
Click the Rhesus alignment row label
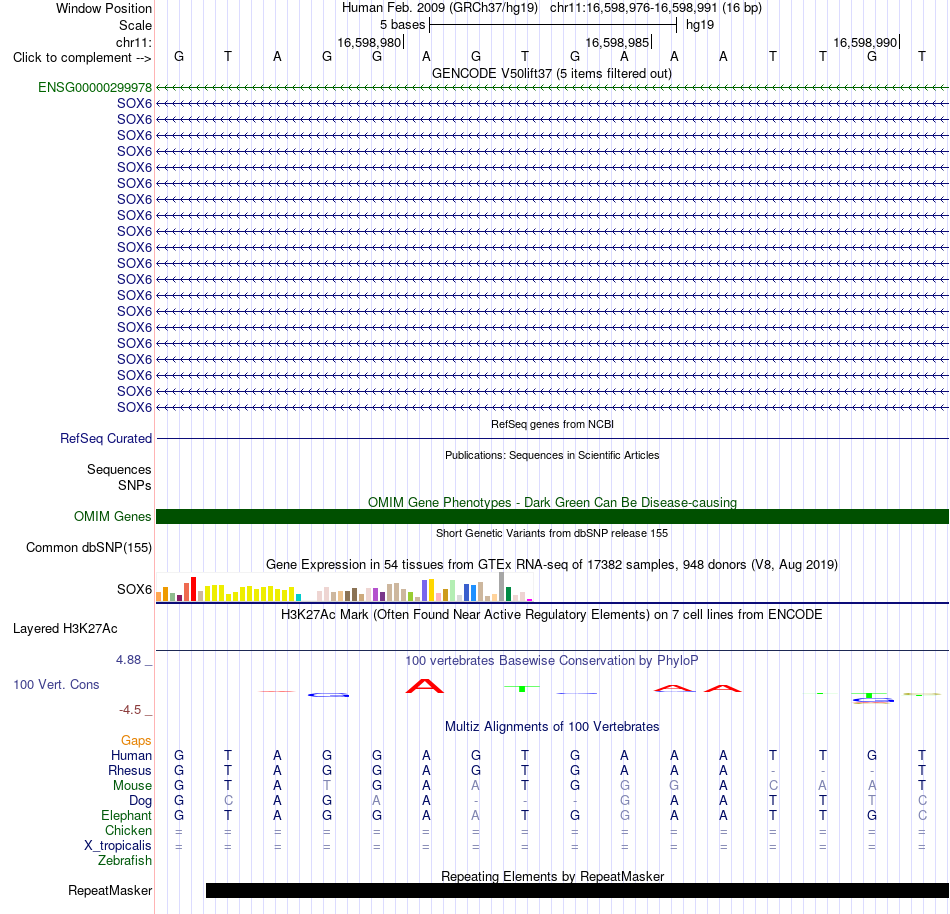tap(130, 770)
